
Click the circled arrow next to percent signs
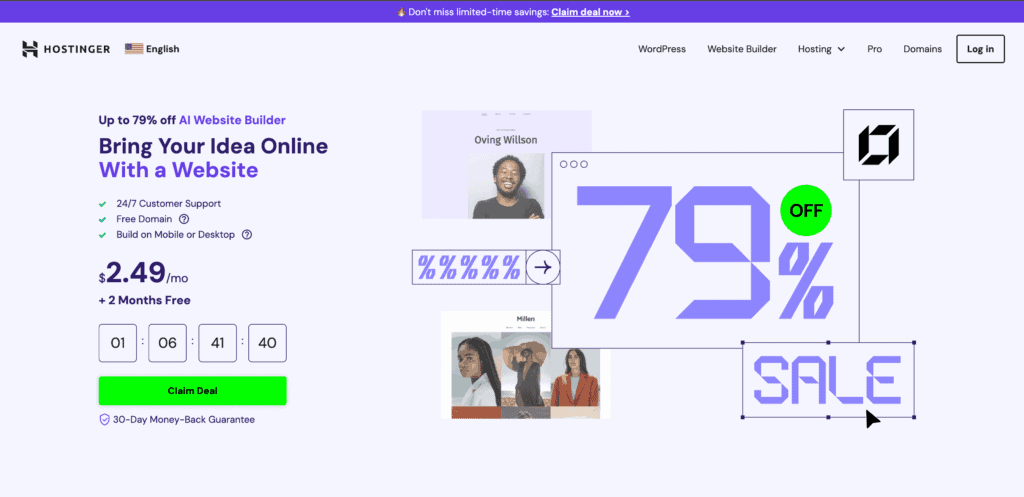(543, 267)
